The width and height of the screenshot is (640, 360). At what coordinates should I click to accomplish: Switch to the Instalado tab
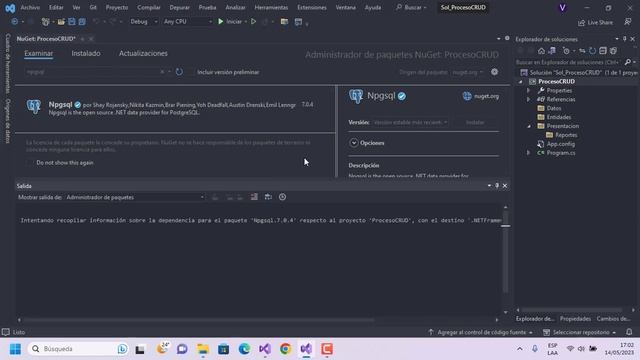[x=86, y=53]
